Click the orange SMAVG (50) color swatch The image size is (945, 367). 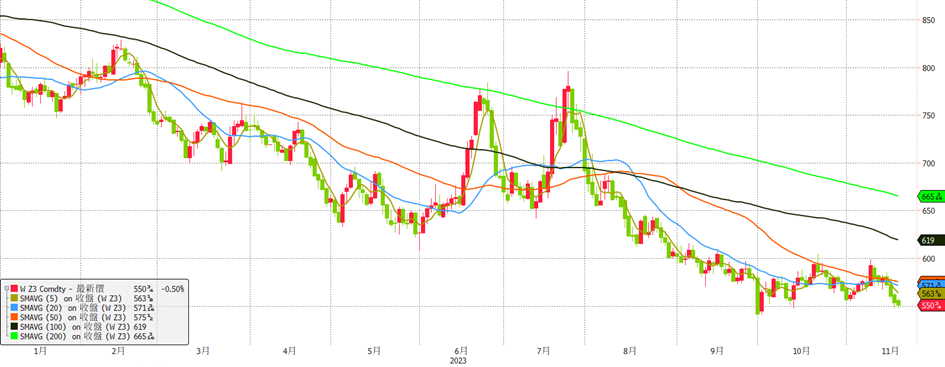[15, 318]
